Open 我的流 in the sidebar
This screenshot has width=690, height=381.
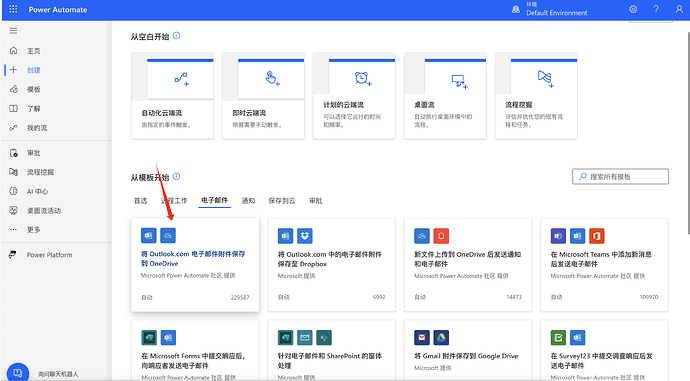coord(37,128)
